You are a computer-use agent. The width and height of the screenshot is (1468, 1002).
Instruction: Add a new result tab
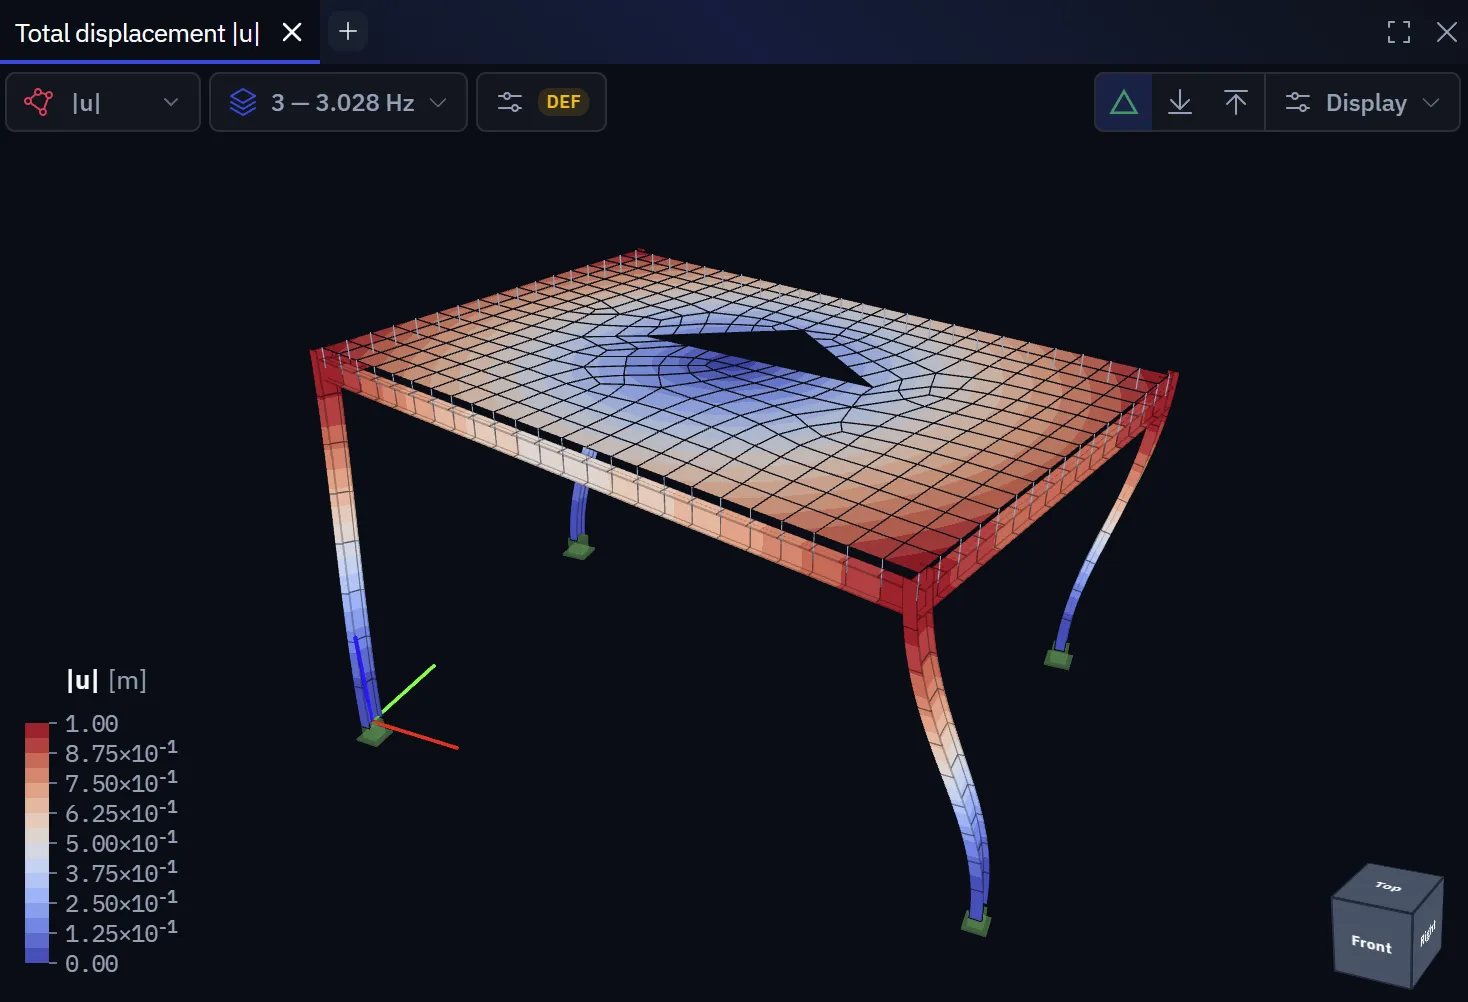pyautogui.click(x=348, y=32)
